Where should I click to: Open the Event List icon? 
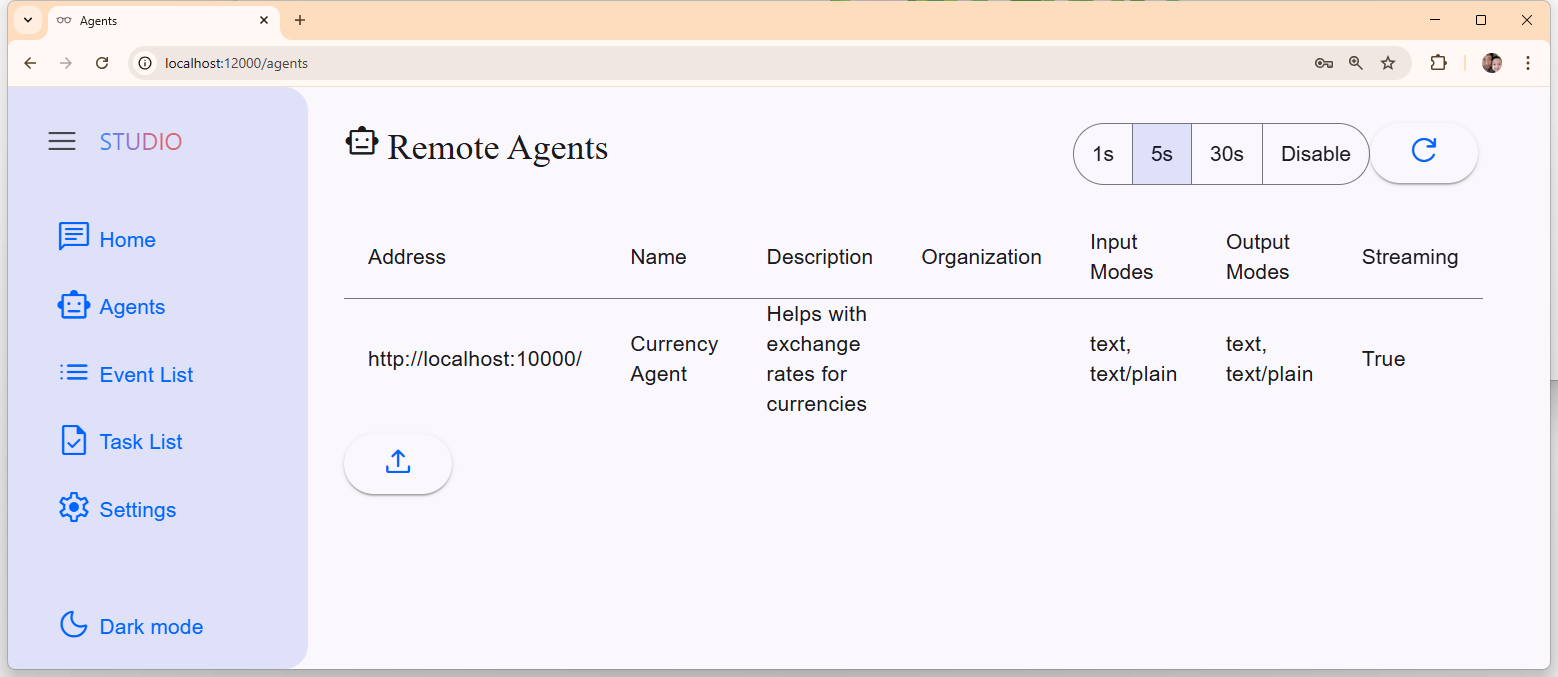[x=74, y=373]
